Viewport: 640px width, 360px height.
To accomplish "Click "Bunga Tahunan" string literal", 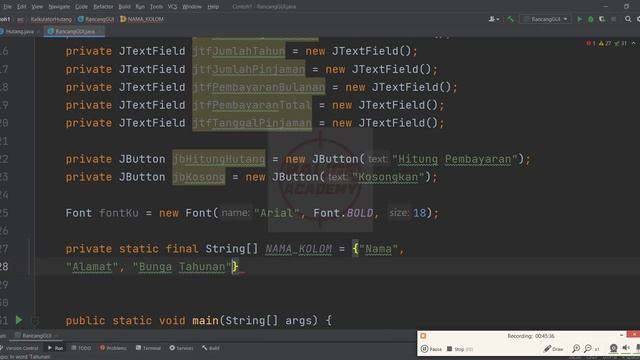I will [x=182, y=267].
